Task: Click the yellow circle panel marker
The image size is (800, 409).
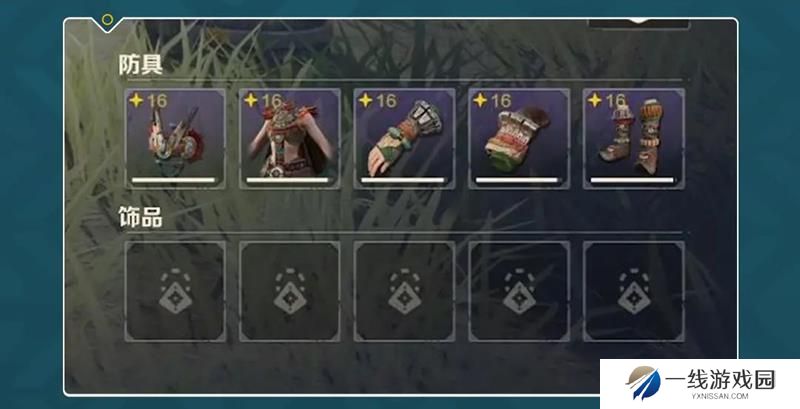Action: tap(107, 20)
